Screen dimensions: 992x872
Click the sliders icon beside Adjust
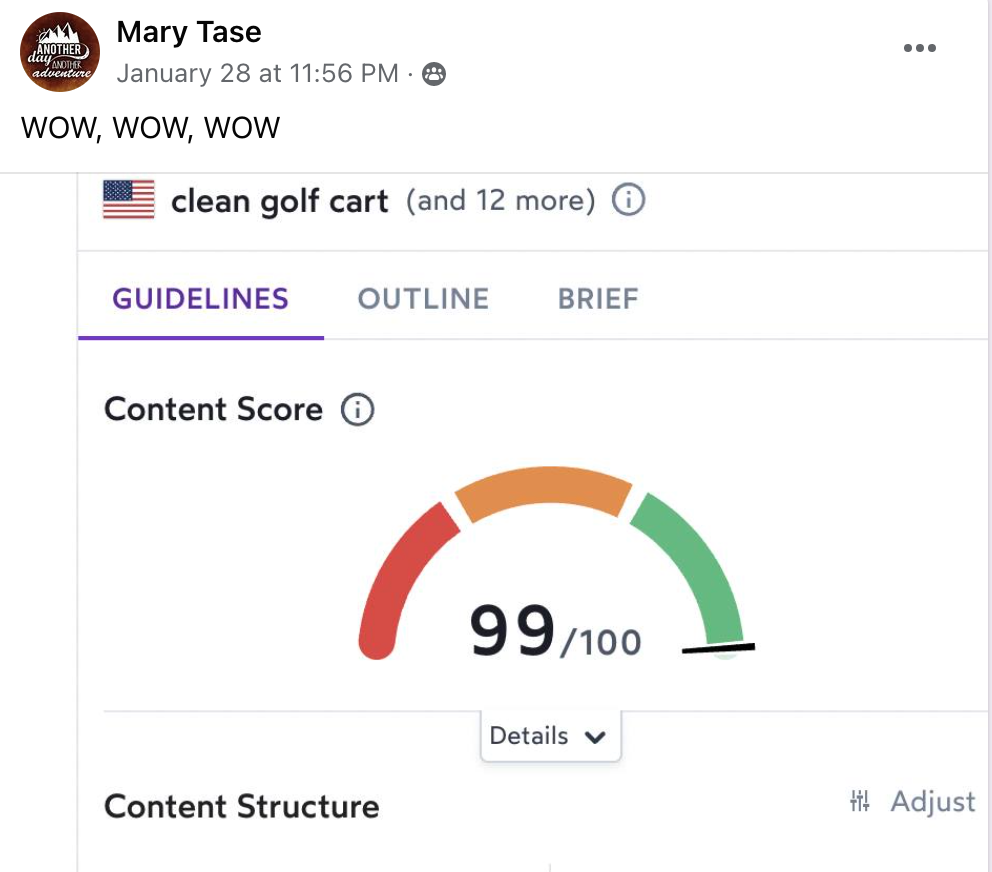pyautogui.click(x=860, y=800)
